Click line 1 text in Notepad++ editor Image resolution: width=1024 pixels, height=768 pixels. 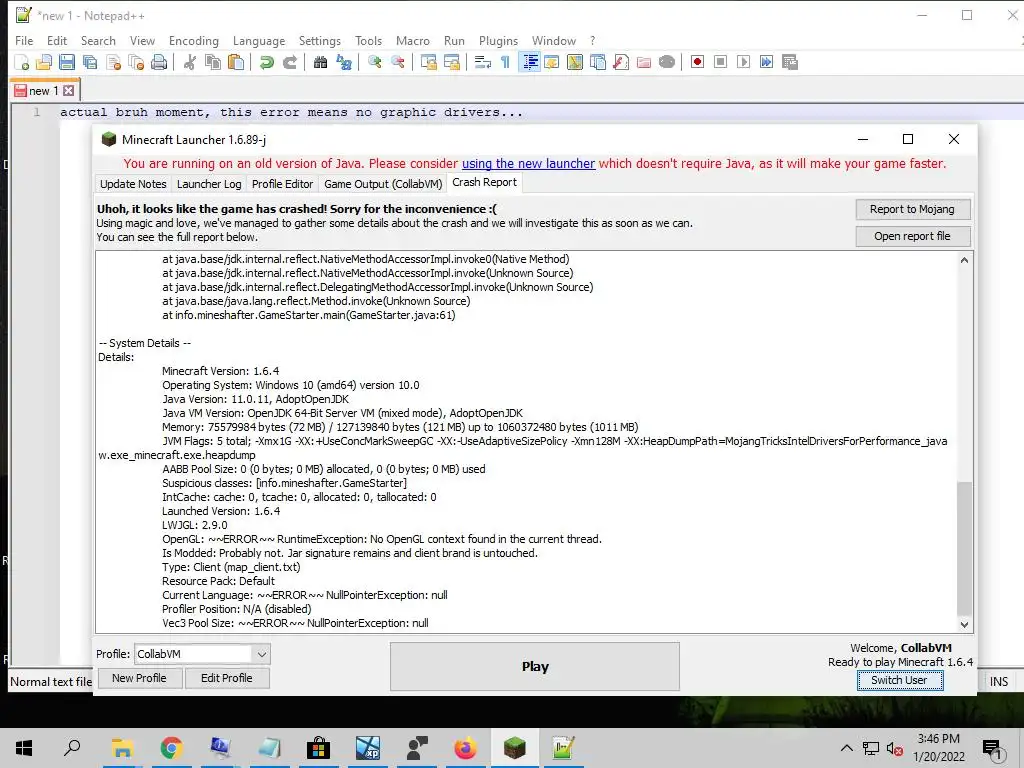tap(291, 112)
